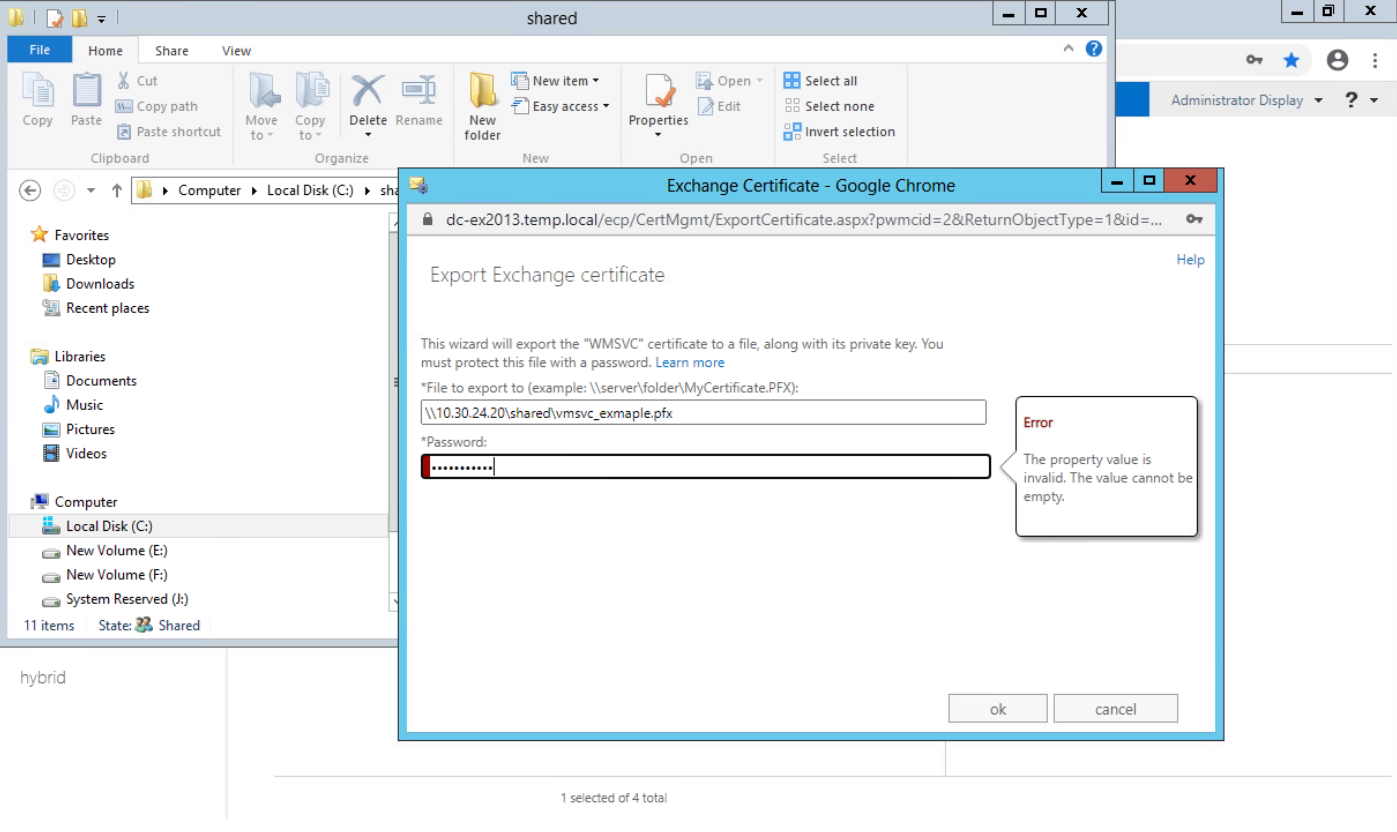Screen dimensions: 1397x832
Task: Open the View ribbon tab
Action: pos(237,51)
